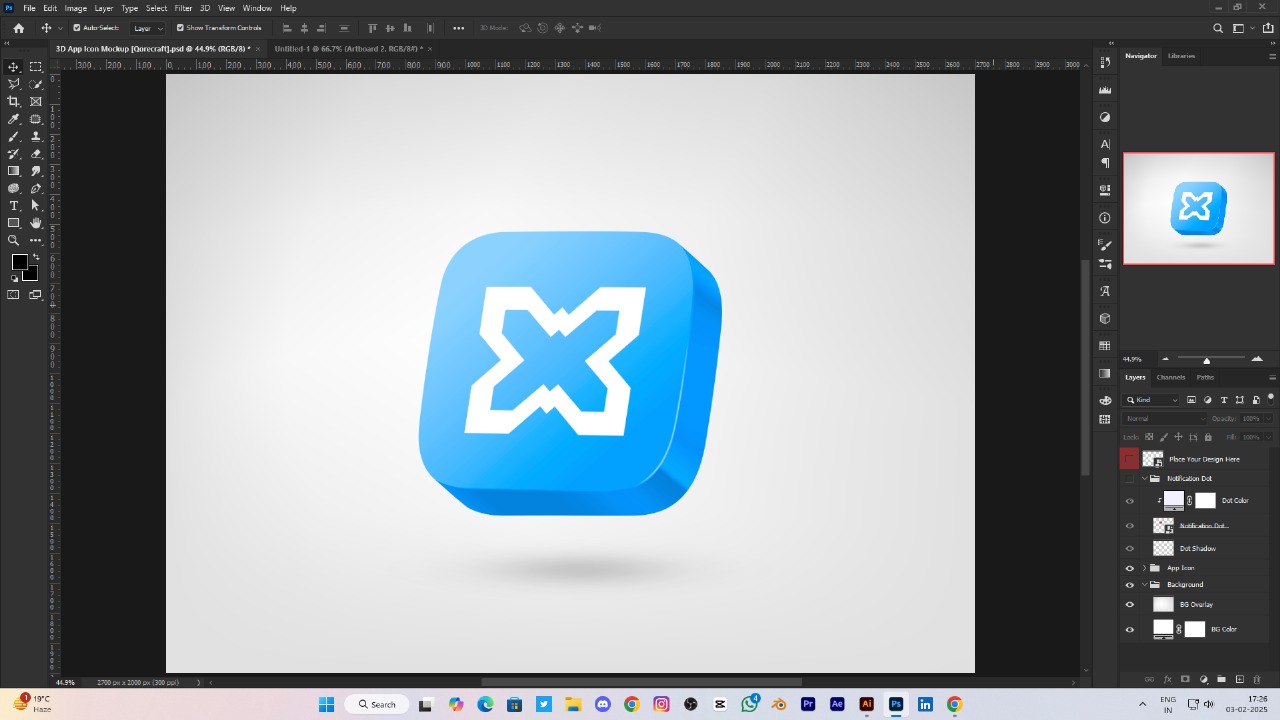
Task: Delete layer using the trash icon
Action: [1257, 680]
